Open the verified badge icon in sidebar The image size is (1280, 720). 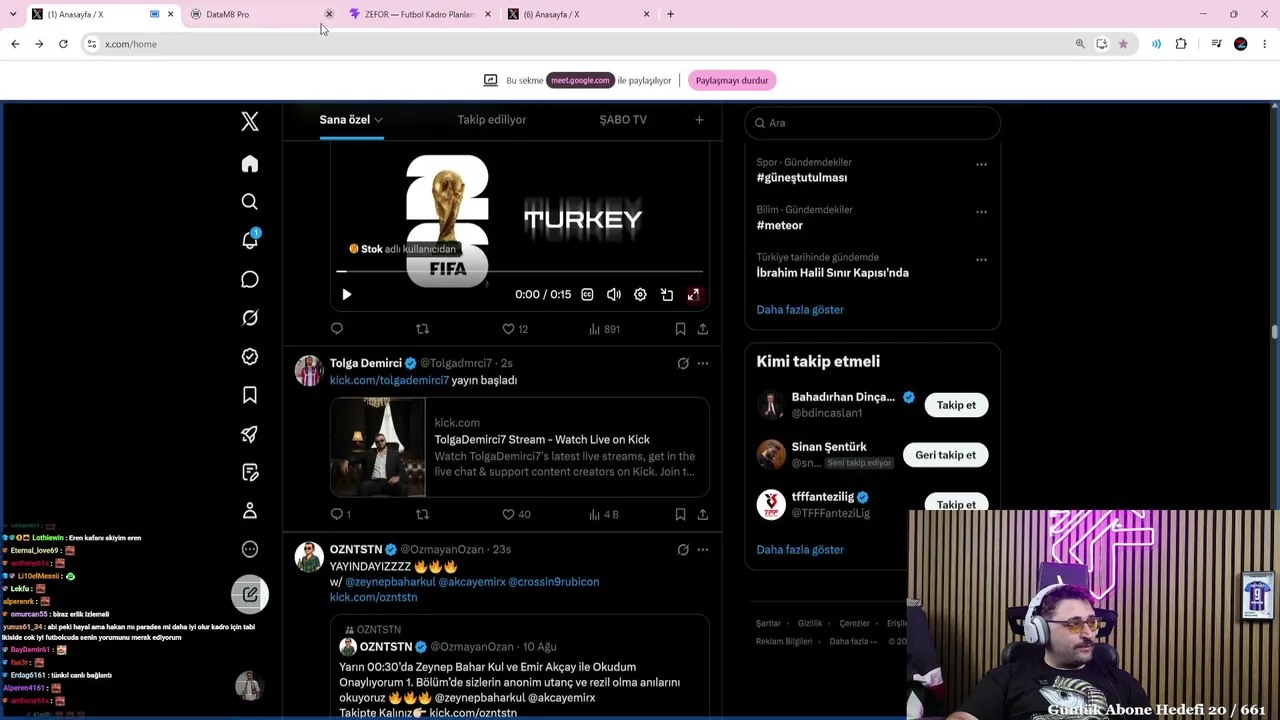(x=250, y=356)
